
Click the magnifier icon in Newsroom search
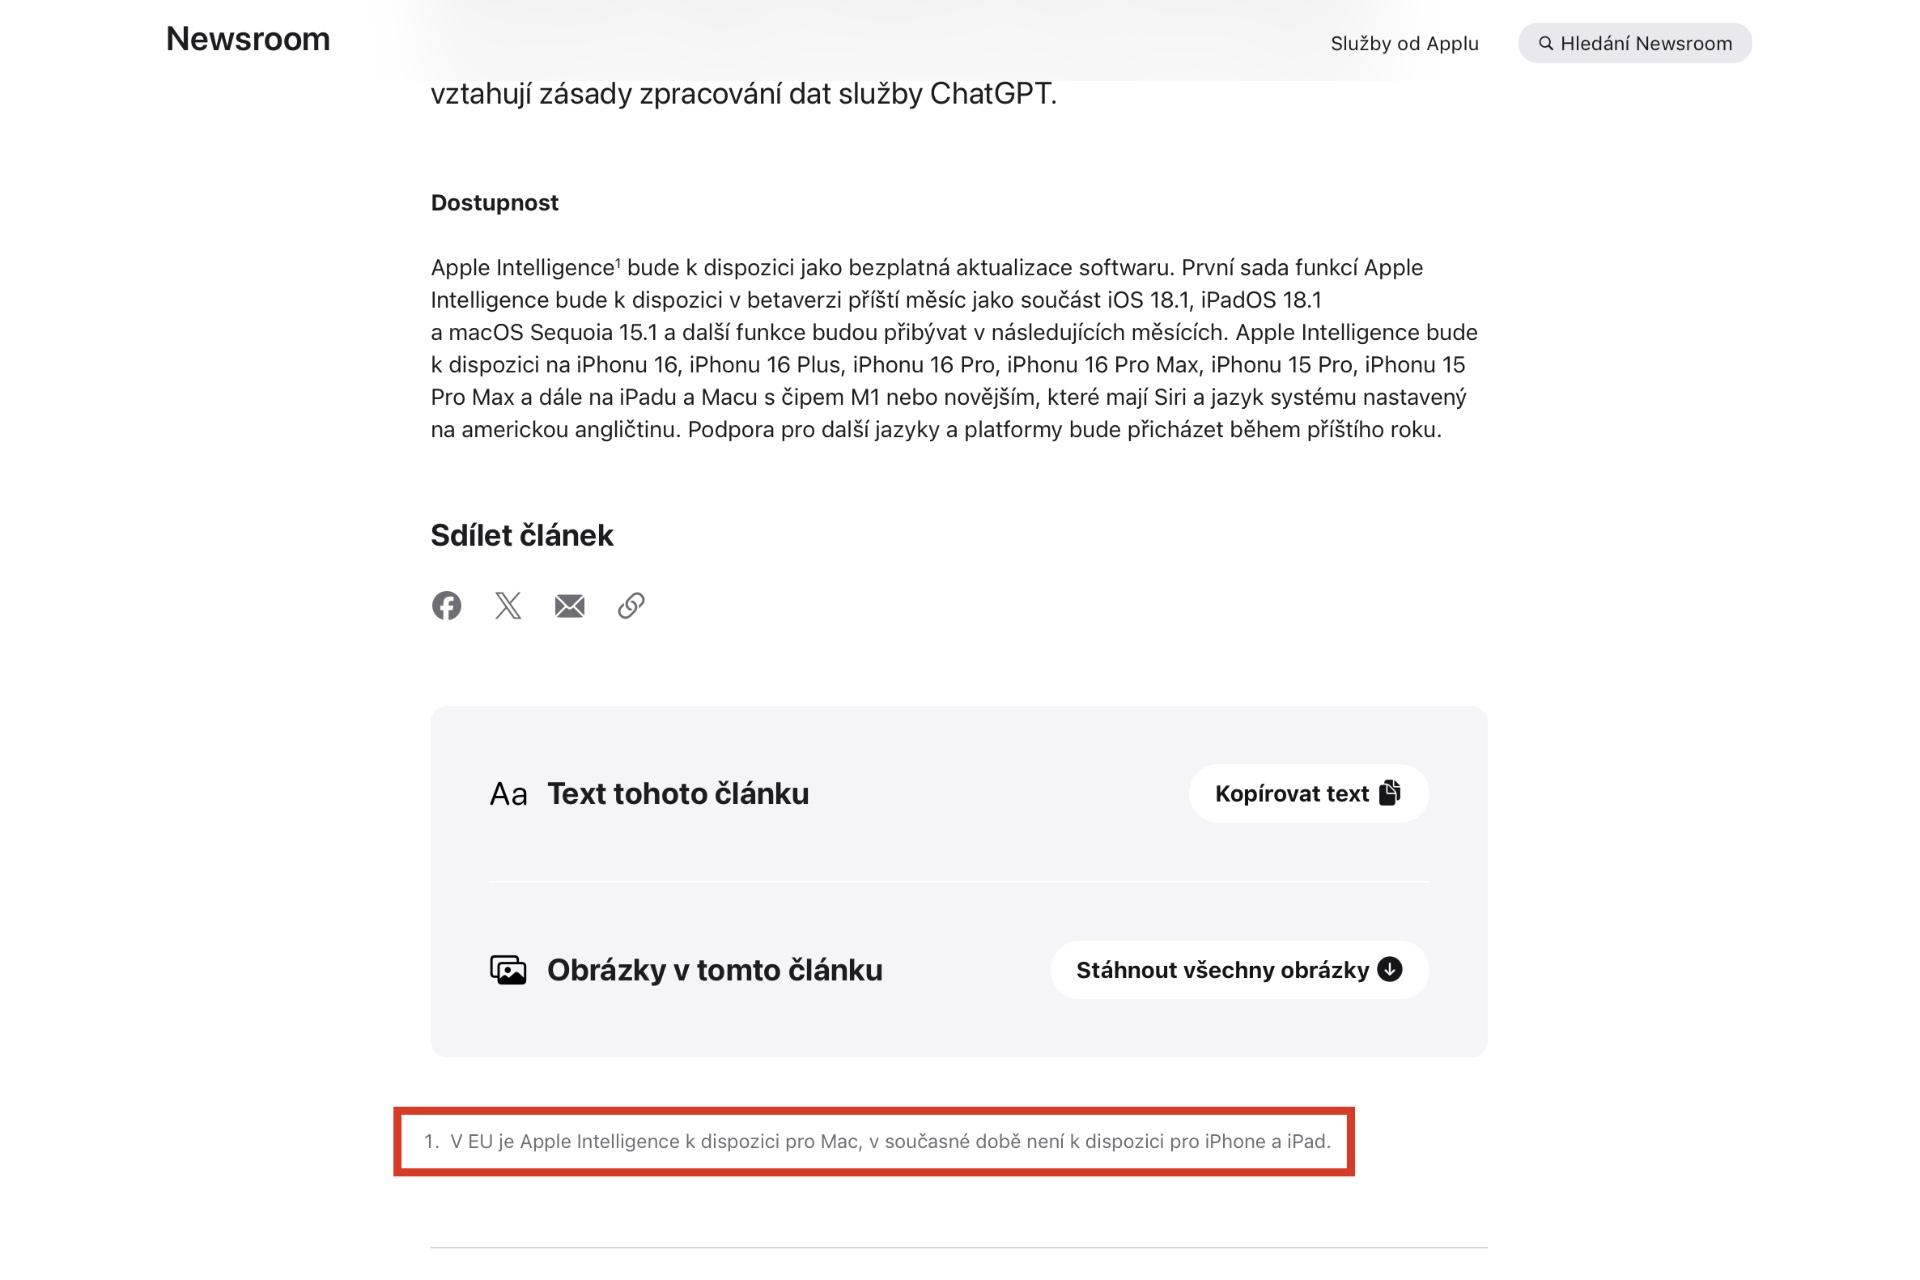point(1546,43)
